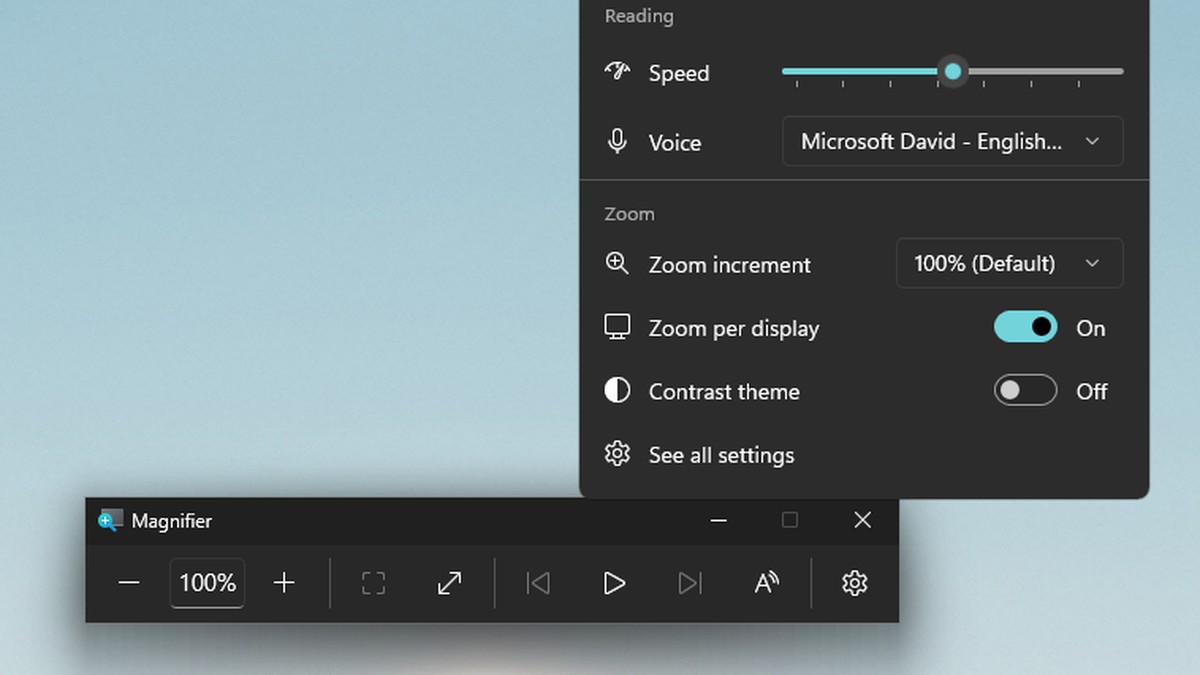Screen dimensions: 1200x675
Task: Click the Reading section heading
Action: point(638,16)
